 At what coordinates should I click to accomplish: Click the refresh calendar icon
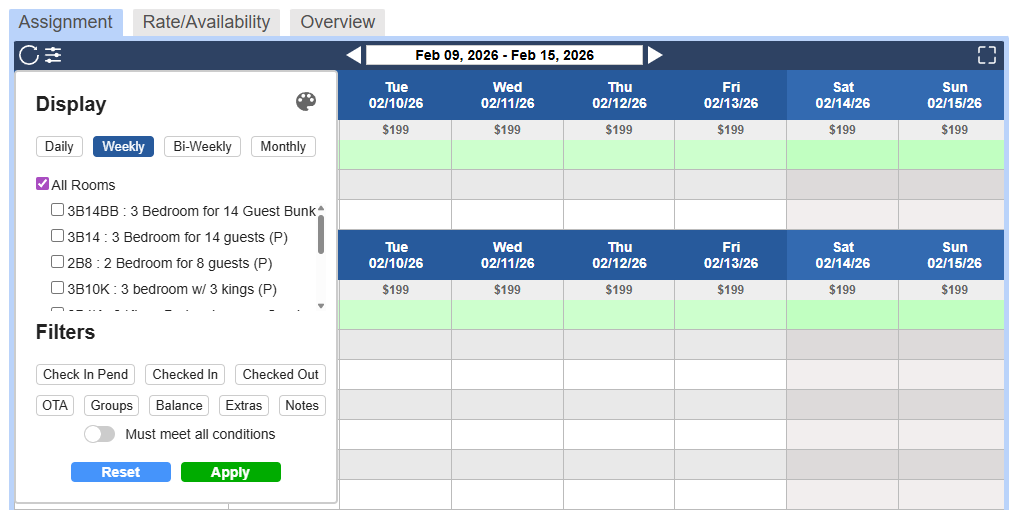pos(28,55)
